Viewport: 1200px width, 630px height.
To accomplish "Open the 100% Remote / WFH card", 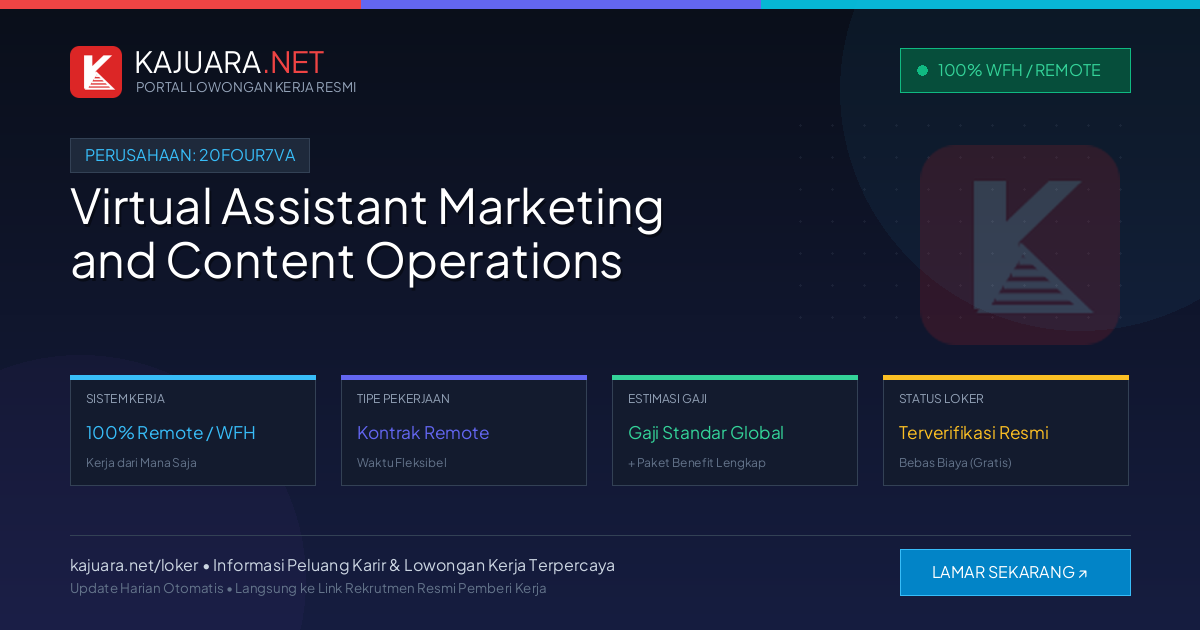I will pos(193,431).
